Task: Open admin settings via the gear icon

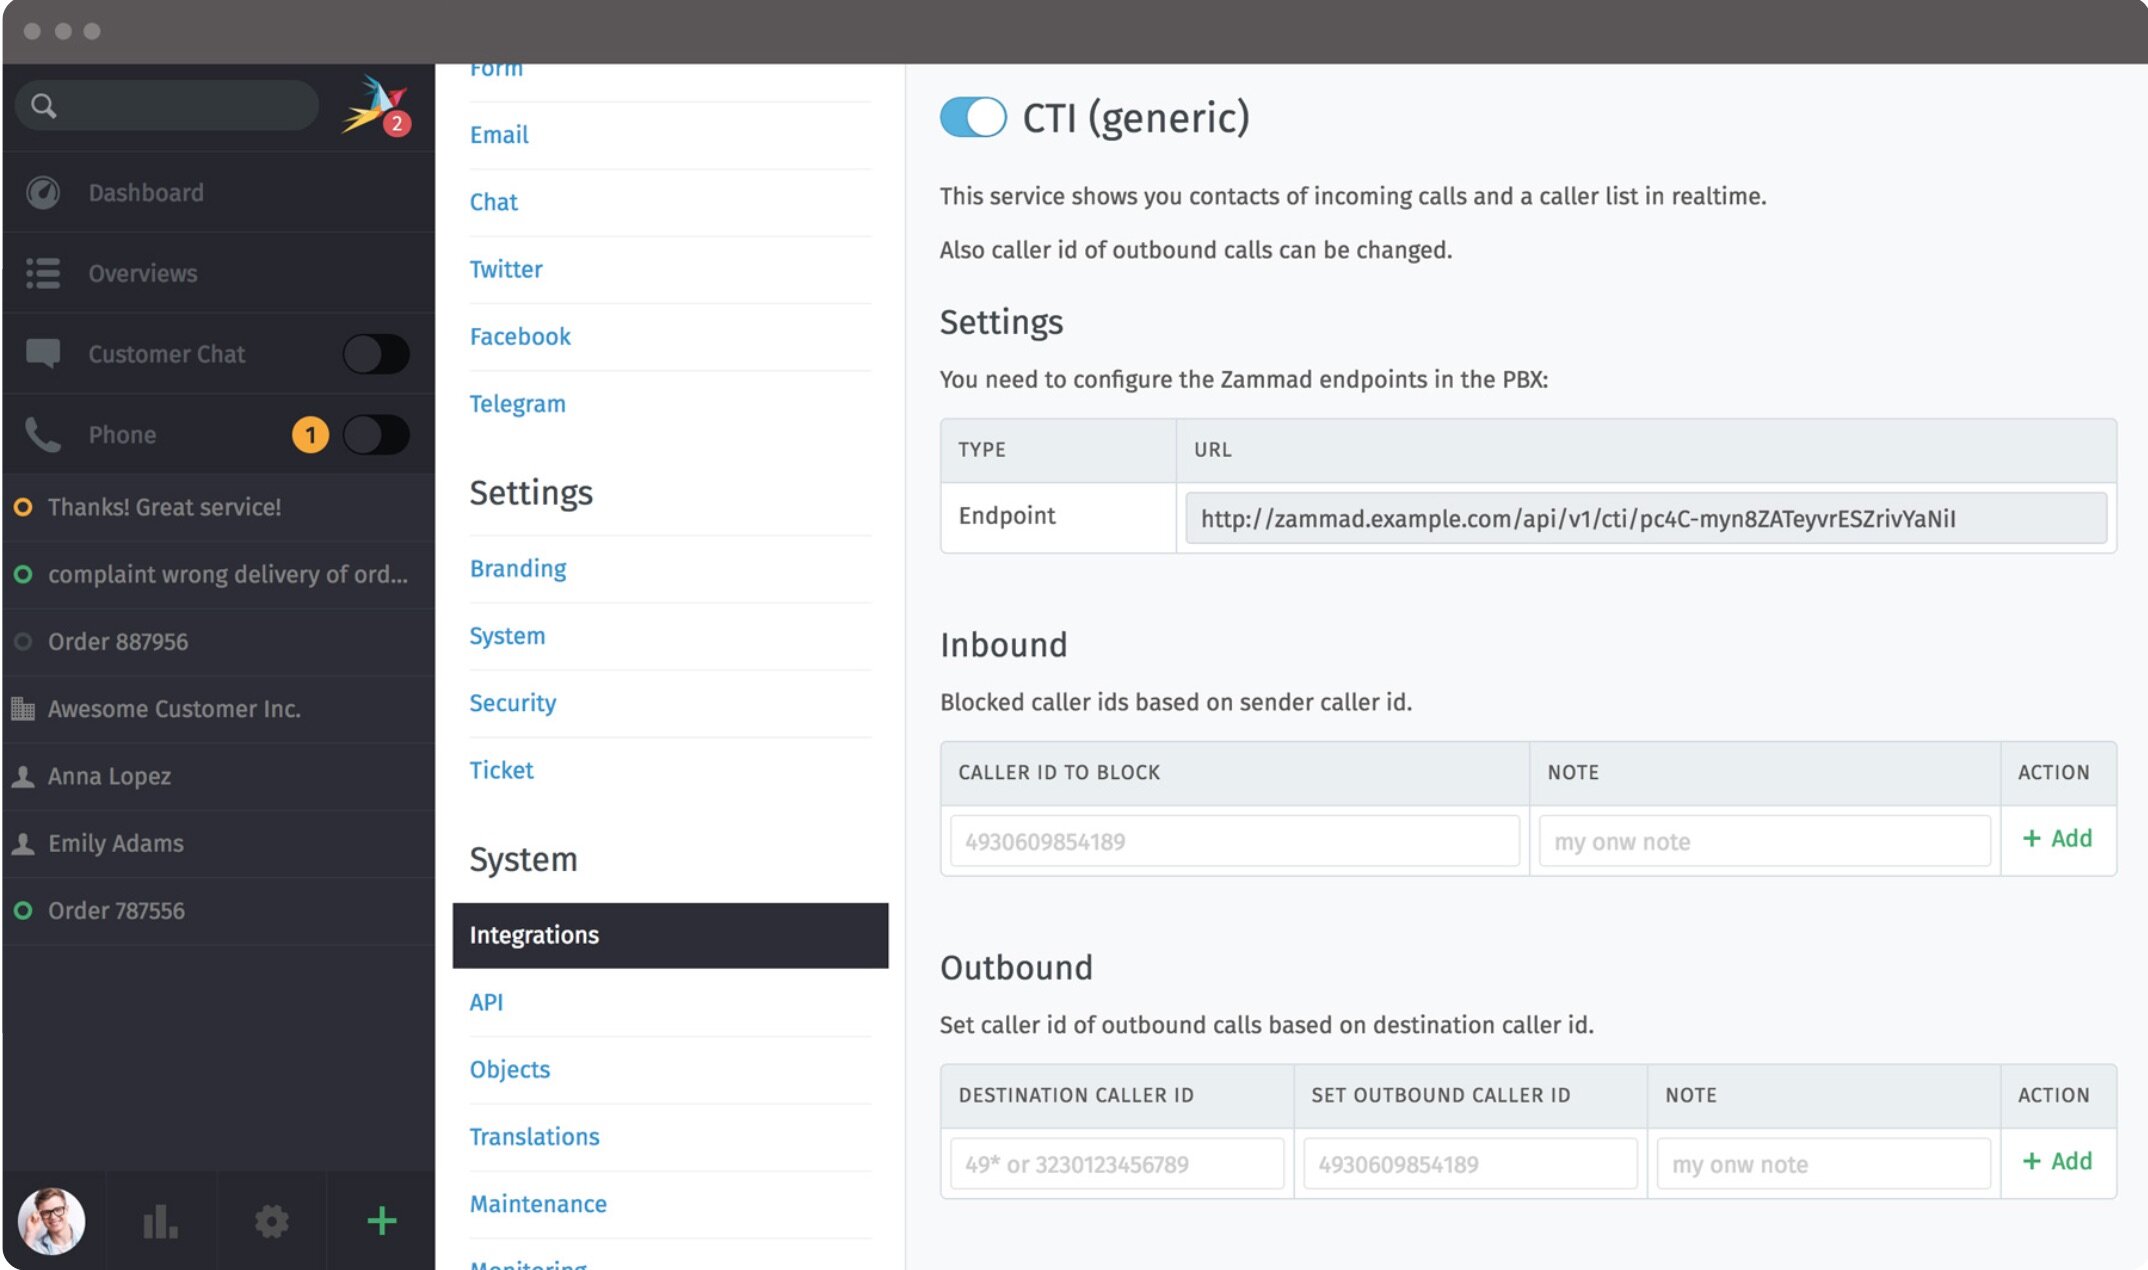Action: tap(270, 1220)
